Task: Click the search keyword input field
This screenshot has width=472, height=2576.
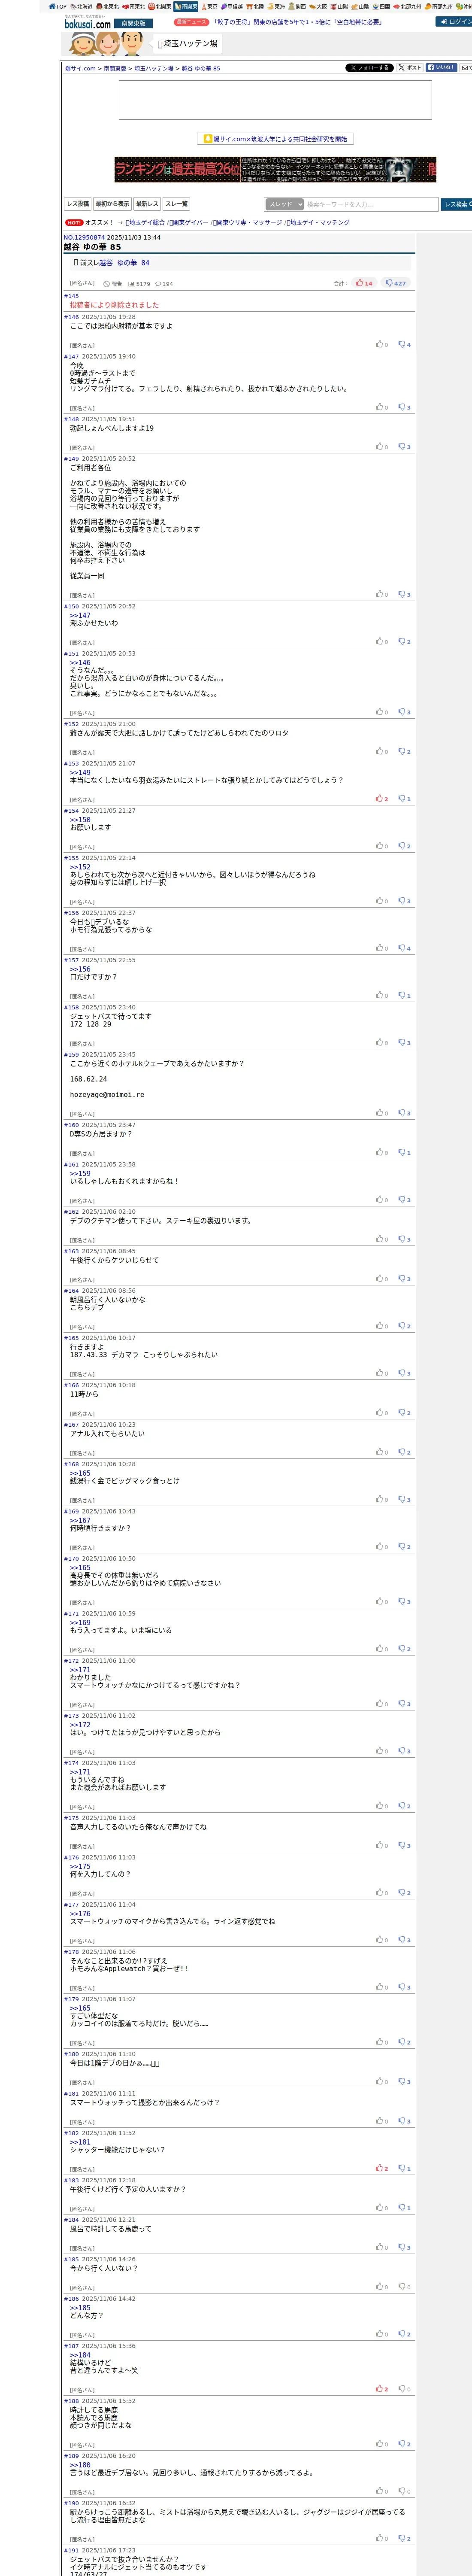Action: click(x=370, y=204)
